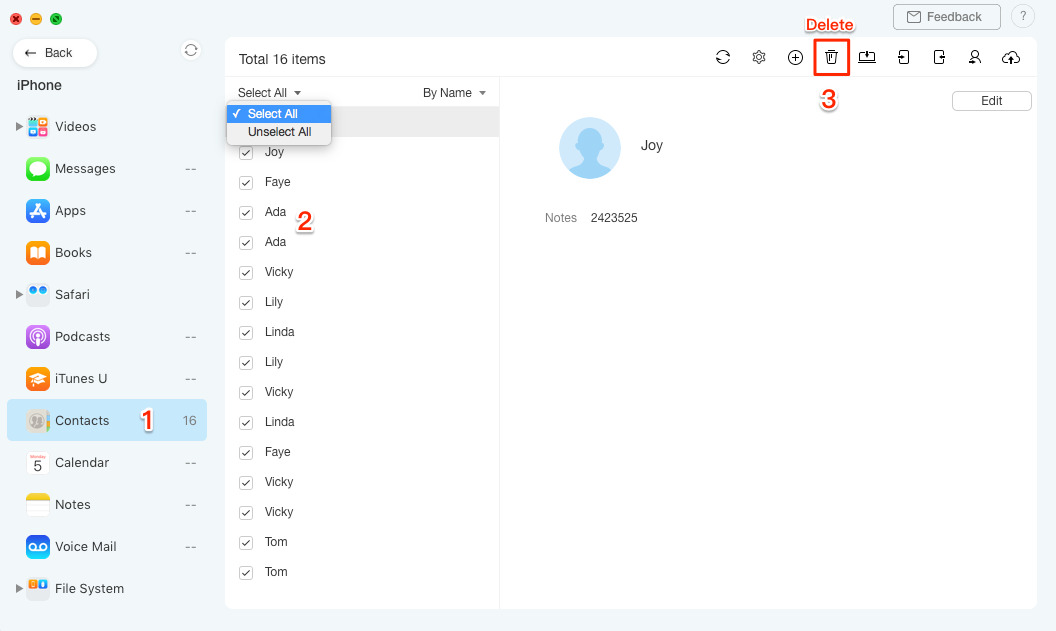
Task: Select the second Linda contact name
Action: (x=279, y=422)
